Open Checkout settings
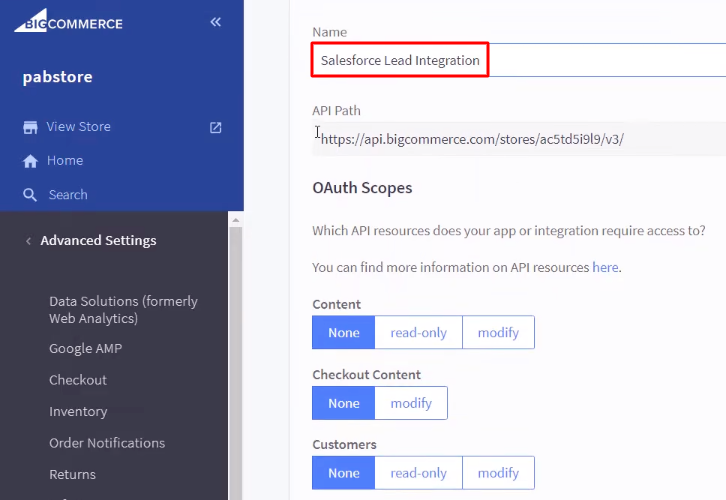 tap(78, 380)
